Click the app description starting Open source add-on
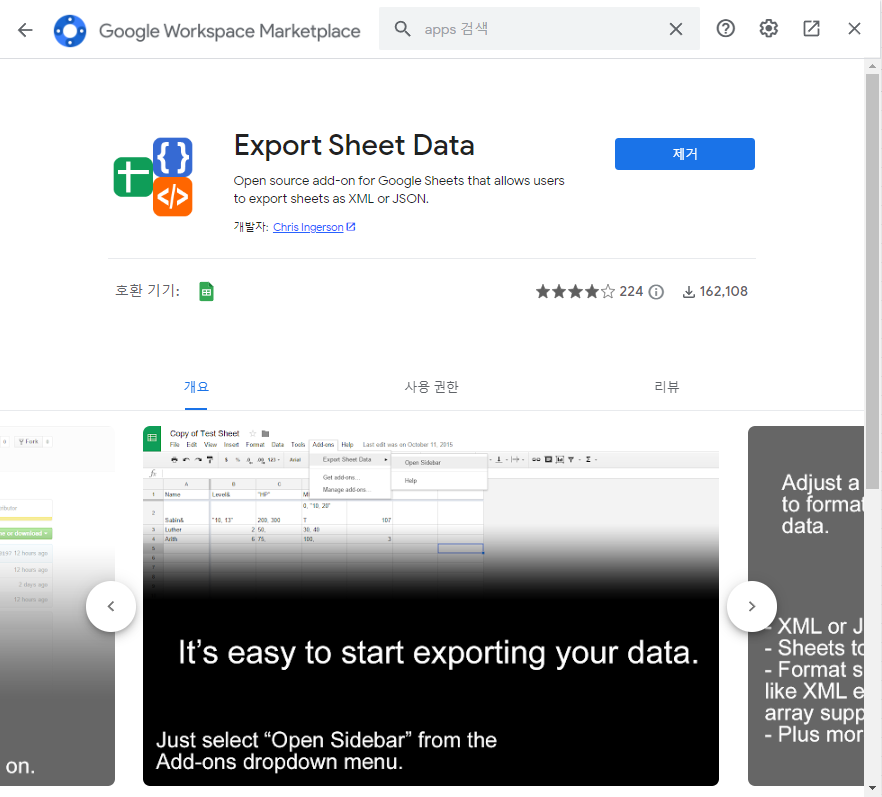 coord(399,190)
